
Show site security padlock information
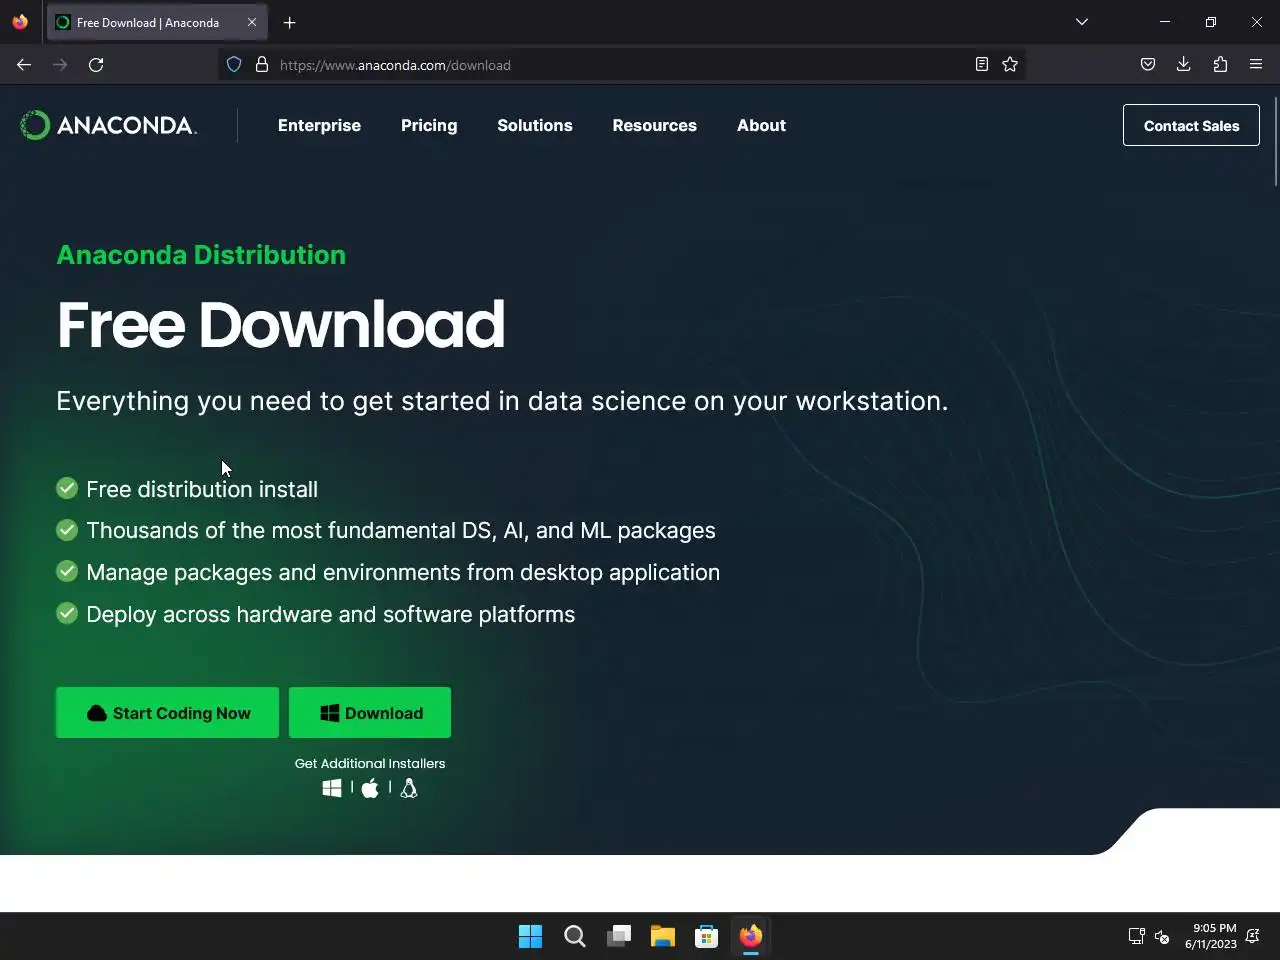(262, 65)
